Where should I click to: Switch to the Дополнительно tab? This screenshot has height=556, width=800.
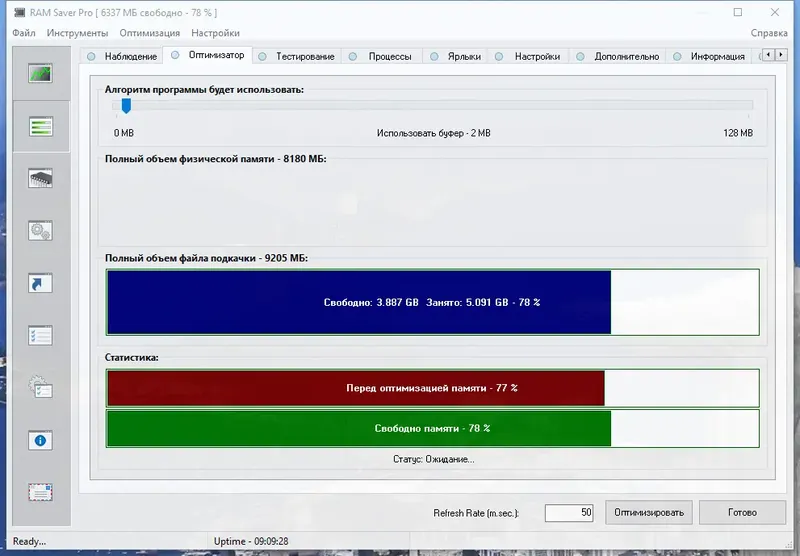[618, 56]
